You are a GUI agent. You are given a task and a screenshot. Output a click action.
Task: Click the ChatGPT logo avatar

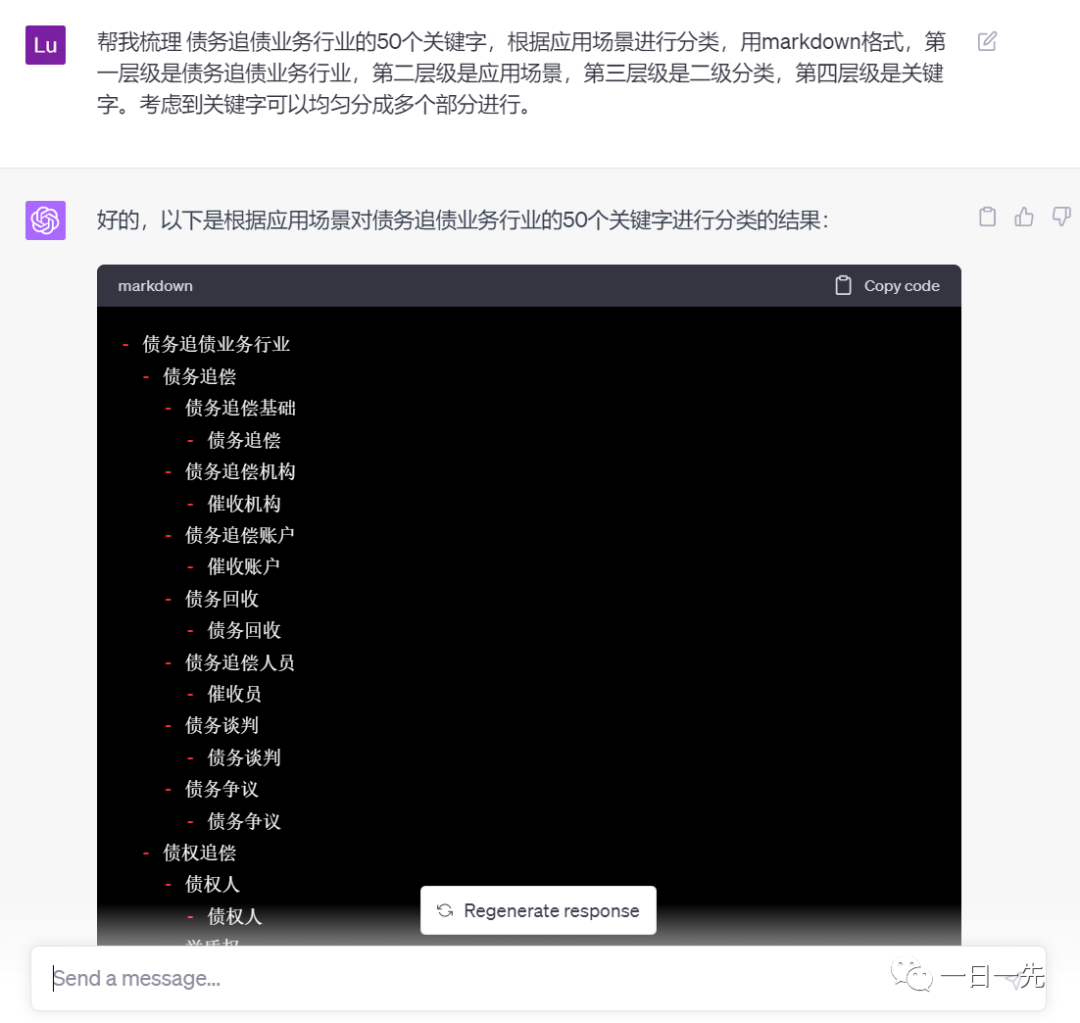45,220
